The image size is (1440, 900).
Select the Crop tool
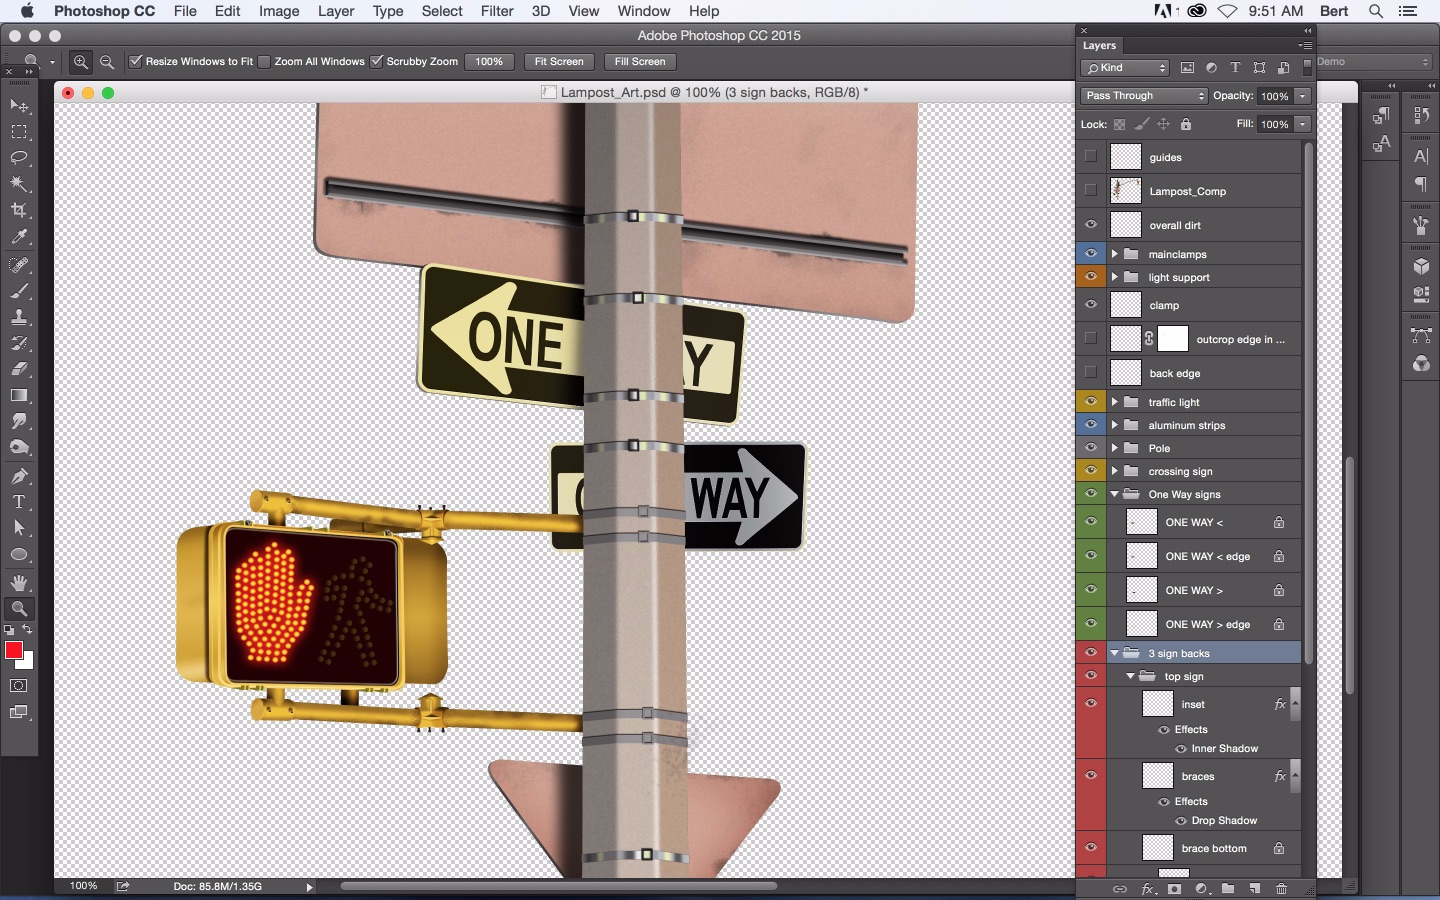pyautogui.click(x=19, y=211)
